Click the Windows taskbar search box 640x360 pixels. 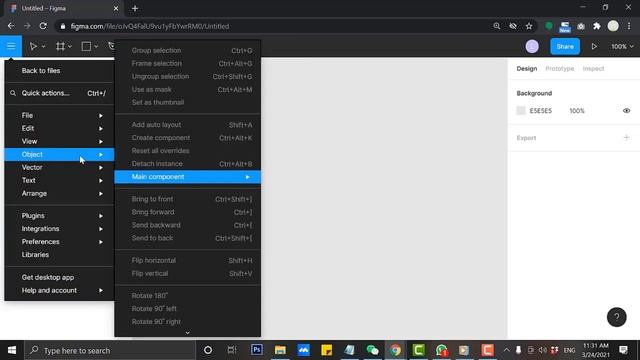click(110, 350)
